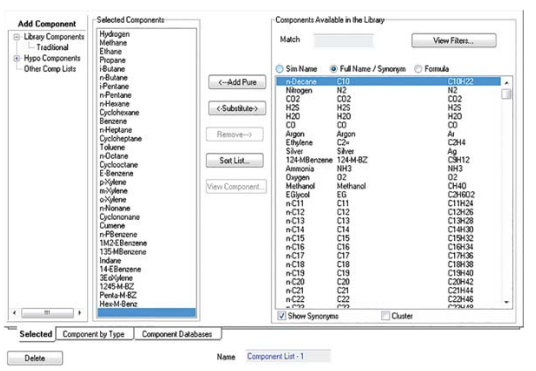Image resolution: width=536 pixels, height=371 pixels.
Task: Enable the Cluster checkbox
Action: [385, 316]
